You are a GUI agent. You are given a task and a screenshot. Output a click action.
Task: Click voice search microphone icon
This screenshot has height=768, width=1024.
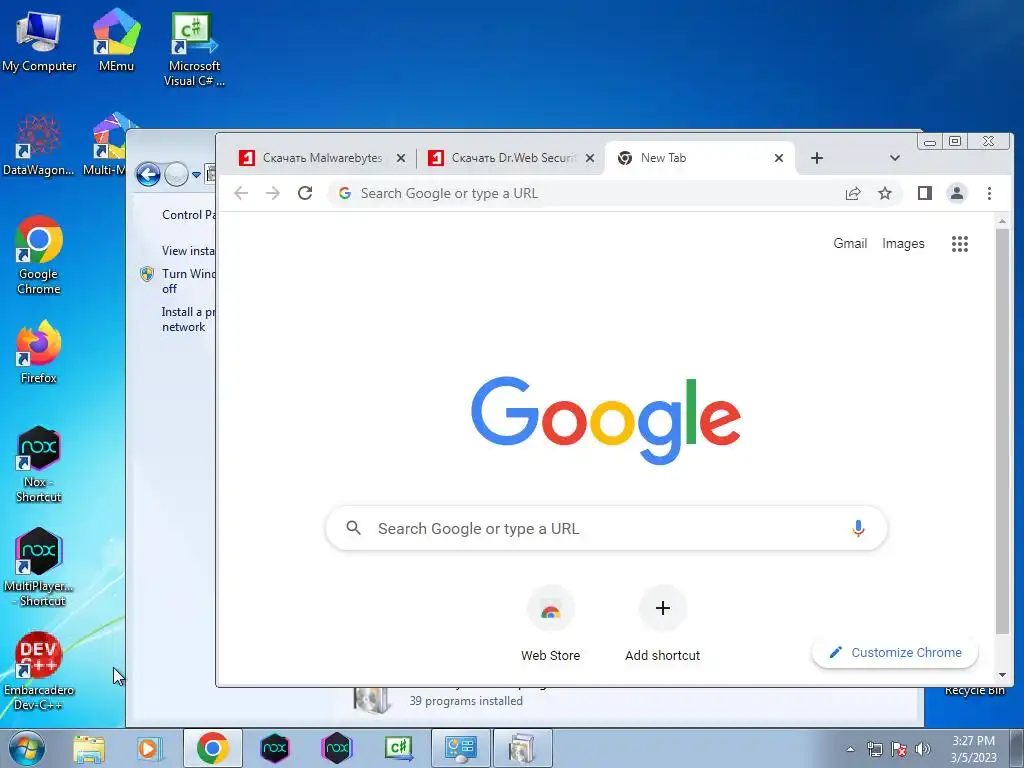click(858, 528)
